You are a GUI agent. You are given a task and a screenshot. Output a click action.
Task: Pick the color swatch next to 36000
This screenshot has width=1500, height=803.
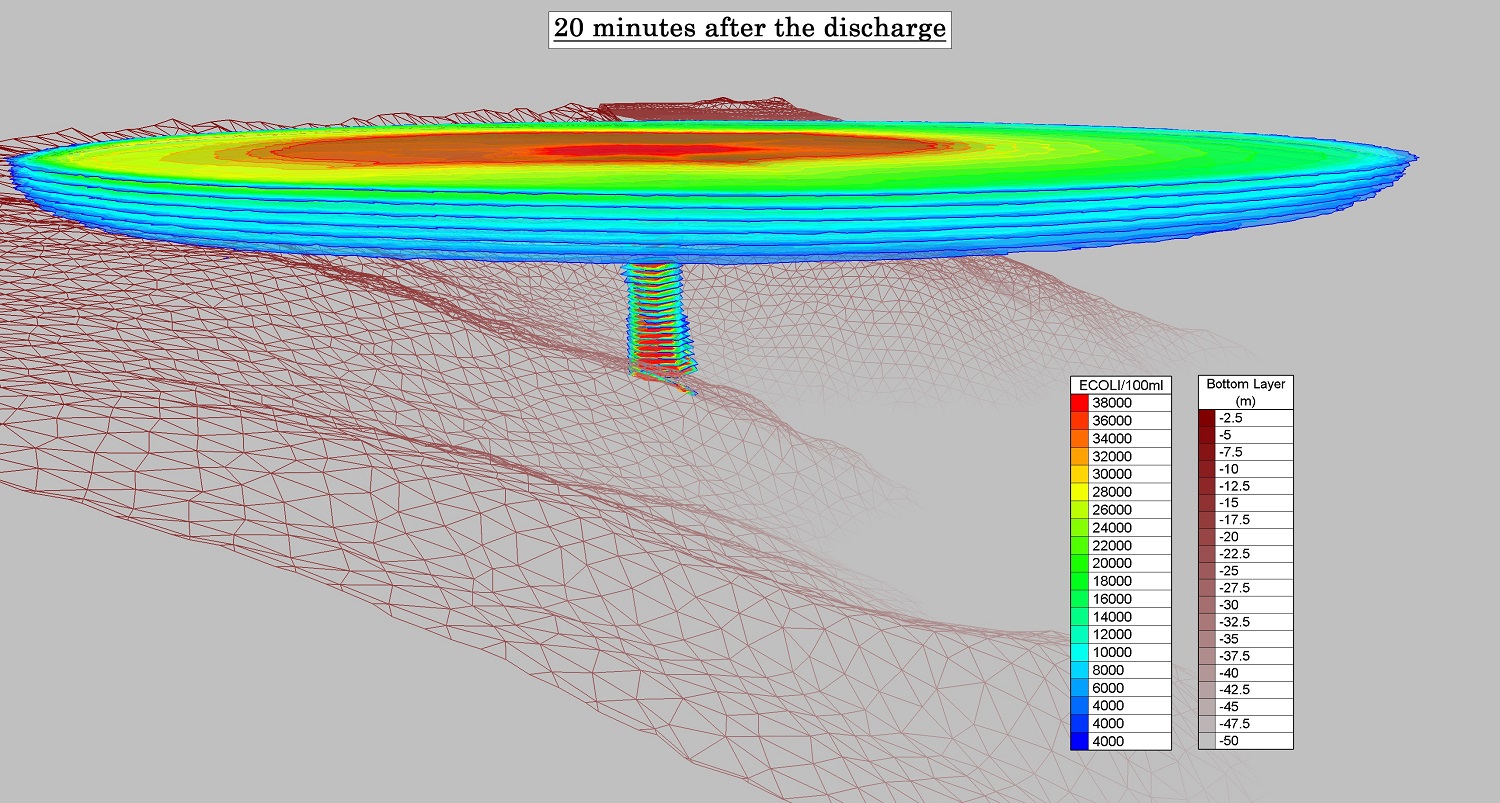[1079, 420]
